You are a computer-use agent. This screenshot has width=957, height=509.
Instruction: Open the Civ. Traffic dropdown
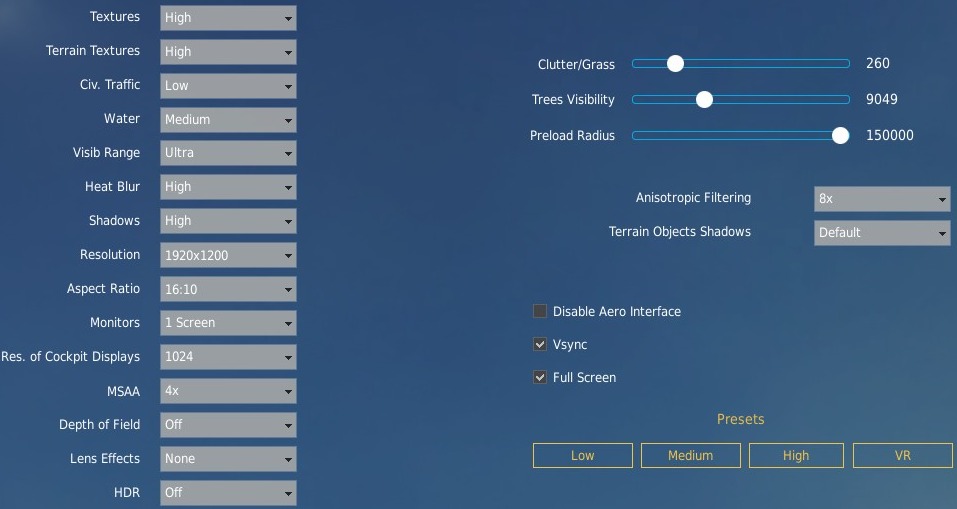tap(228, 86)
